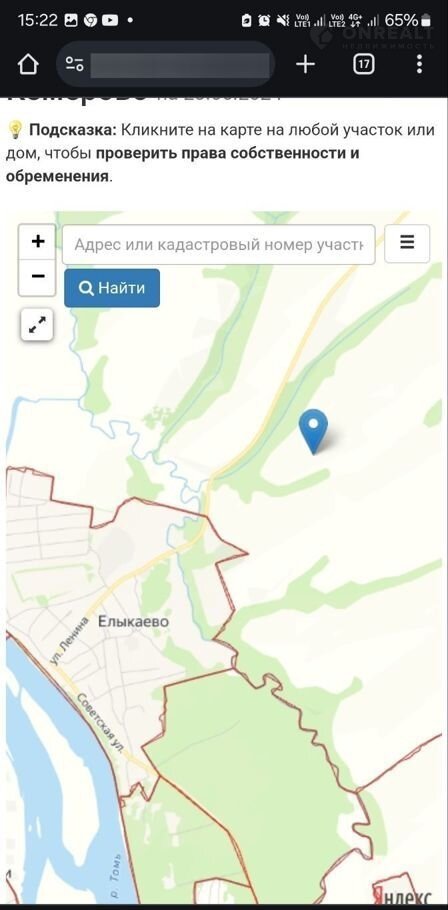Tap the site settings icon in address bar
Viewport: 448px width, 910px height.
click(74, 64)
